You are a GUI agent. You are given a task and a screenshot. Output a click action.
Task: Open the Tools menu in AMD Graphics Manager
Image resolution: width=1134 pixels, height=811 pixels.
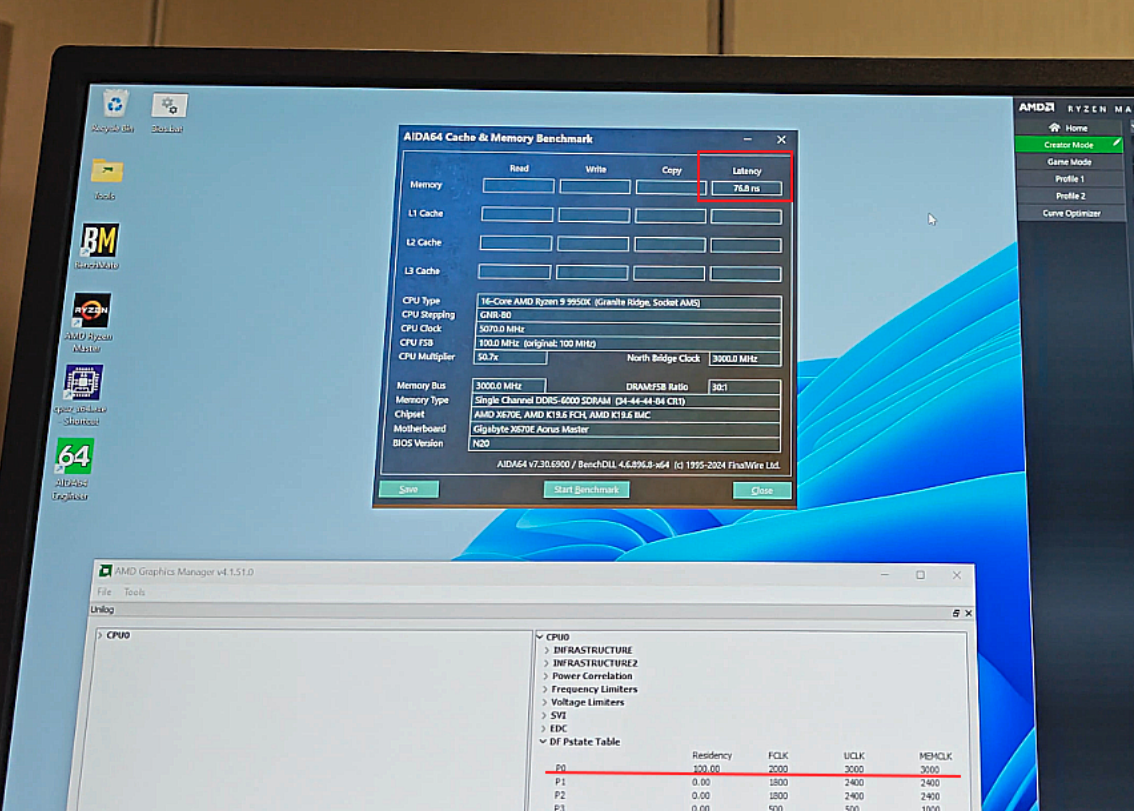pyautogui.click(x=134, y=592)
